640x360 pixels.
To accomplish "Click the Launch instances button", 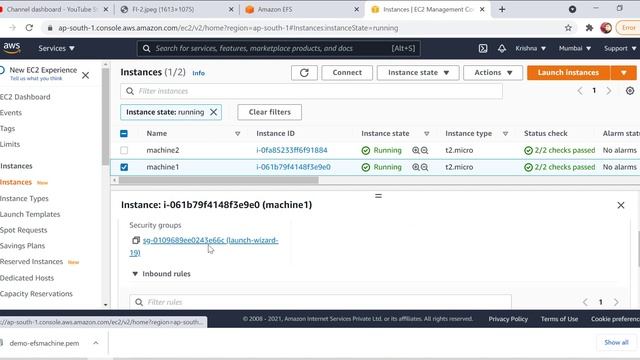I will point(568,73).
